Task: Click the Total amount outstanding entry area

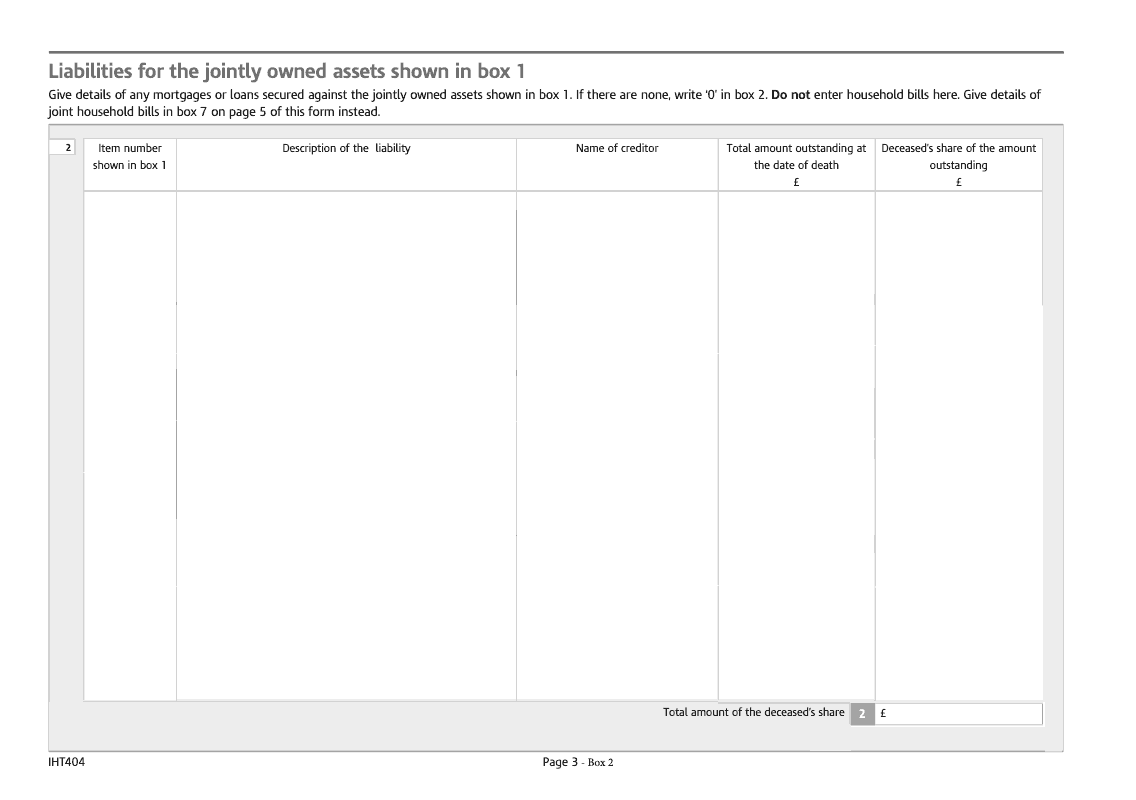Action: click(796, 445)
